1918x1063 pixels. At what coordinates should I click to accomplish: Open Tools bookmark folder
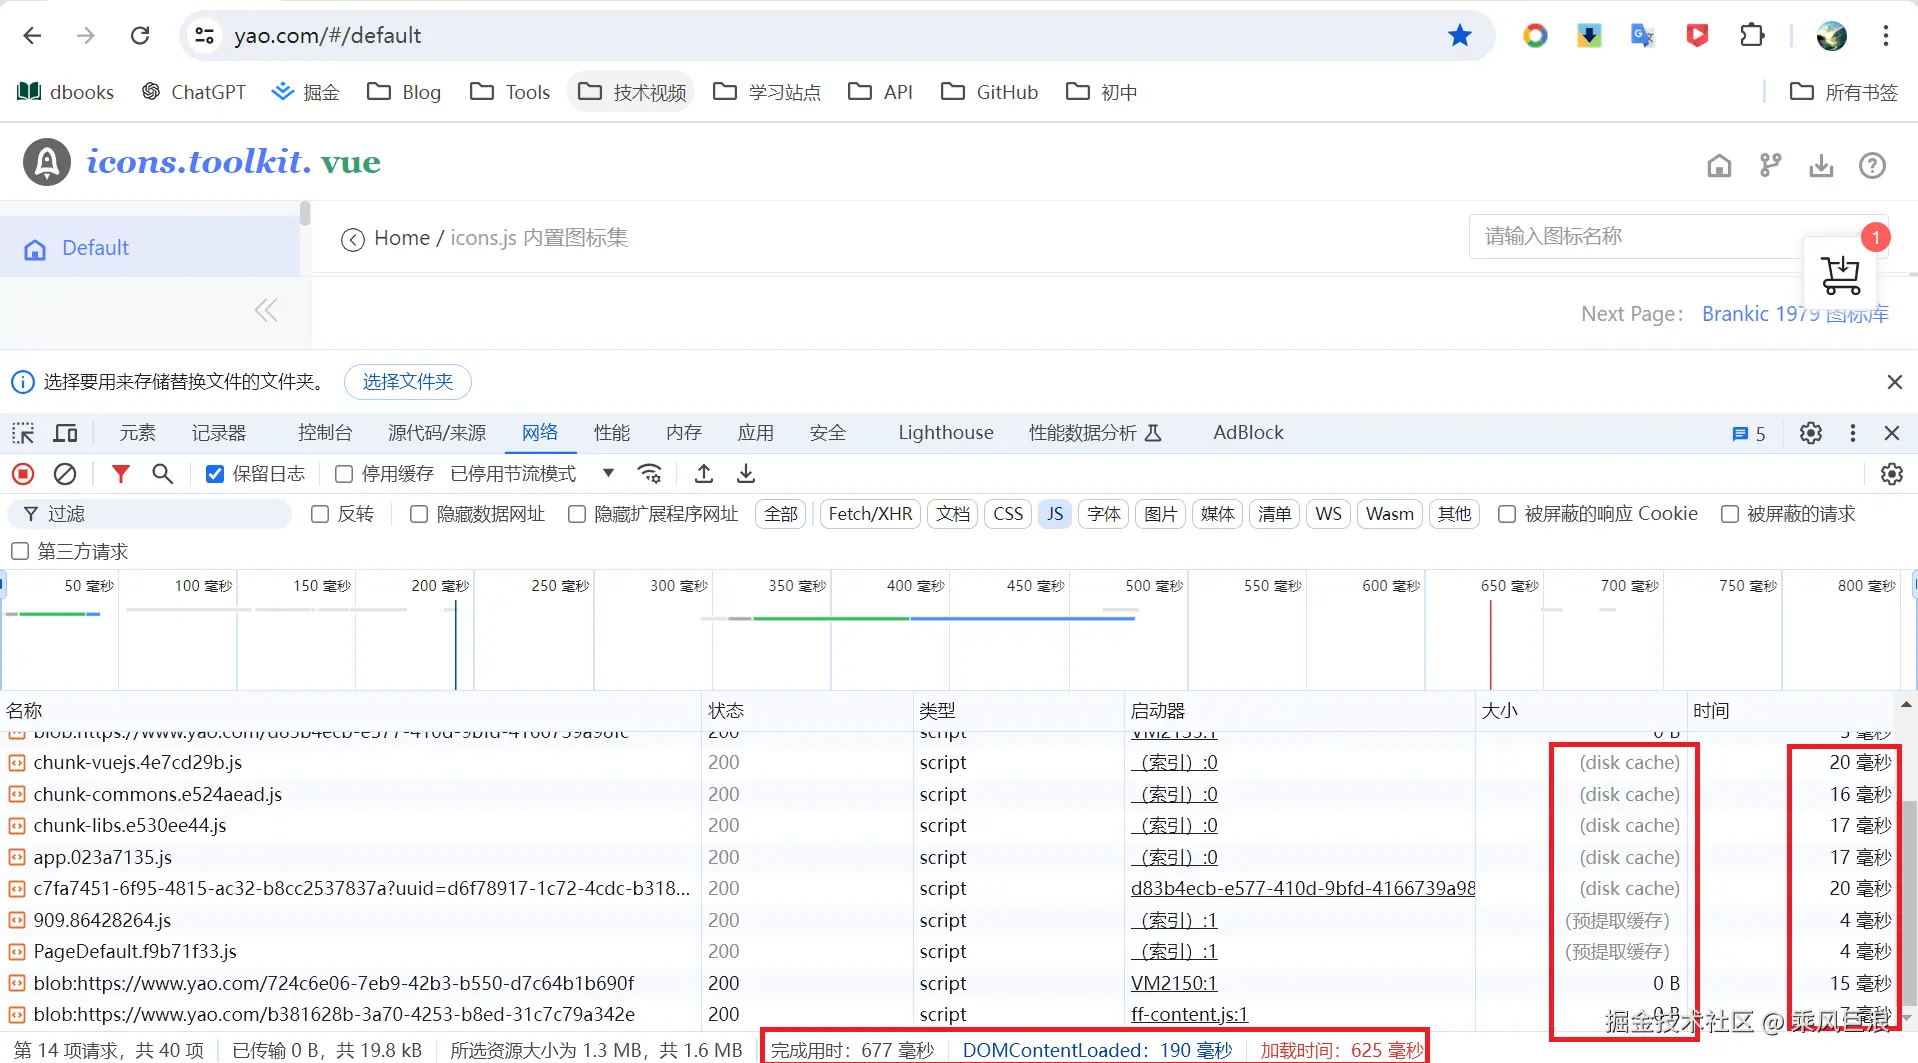point(510,92)
